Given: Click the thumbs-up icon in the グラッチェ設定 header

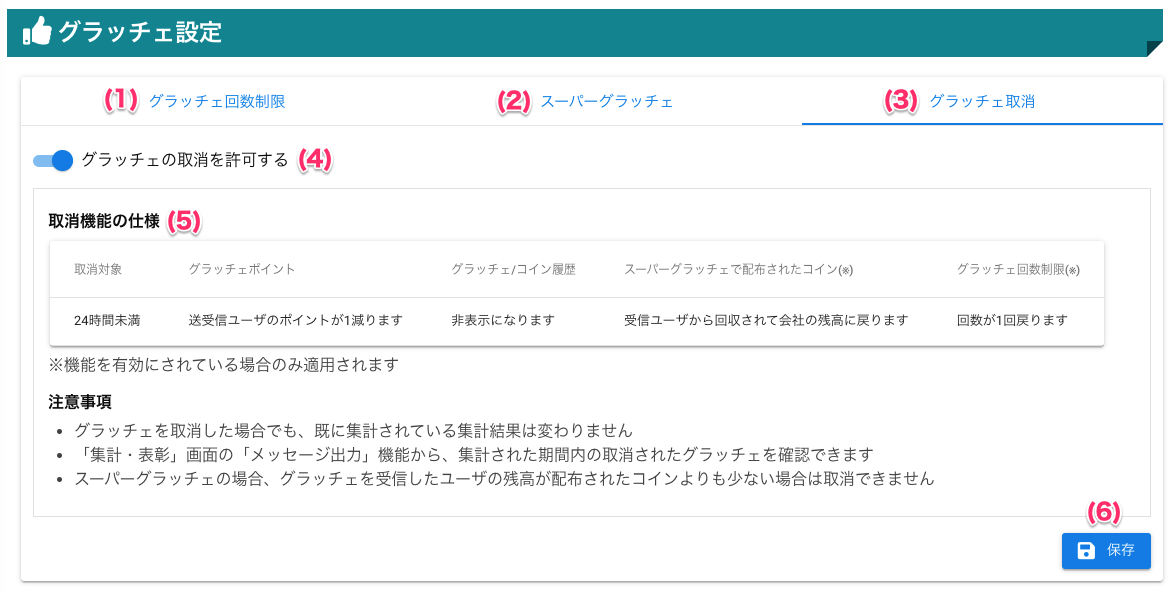Looking at the screenshot, I should [37, 31].
